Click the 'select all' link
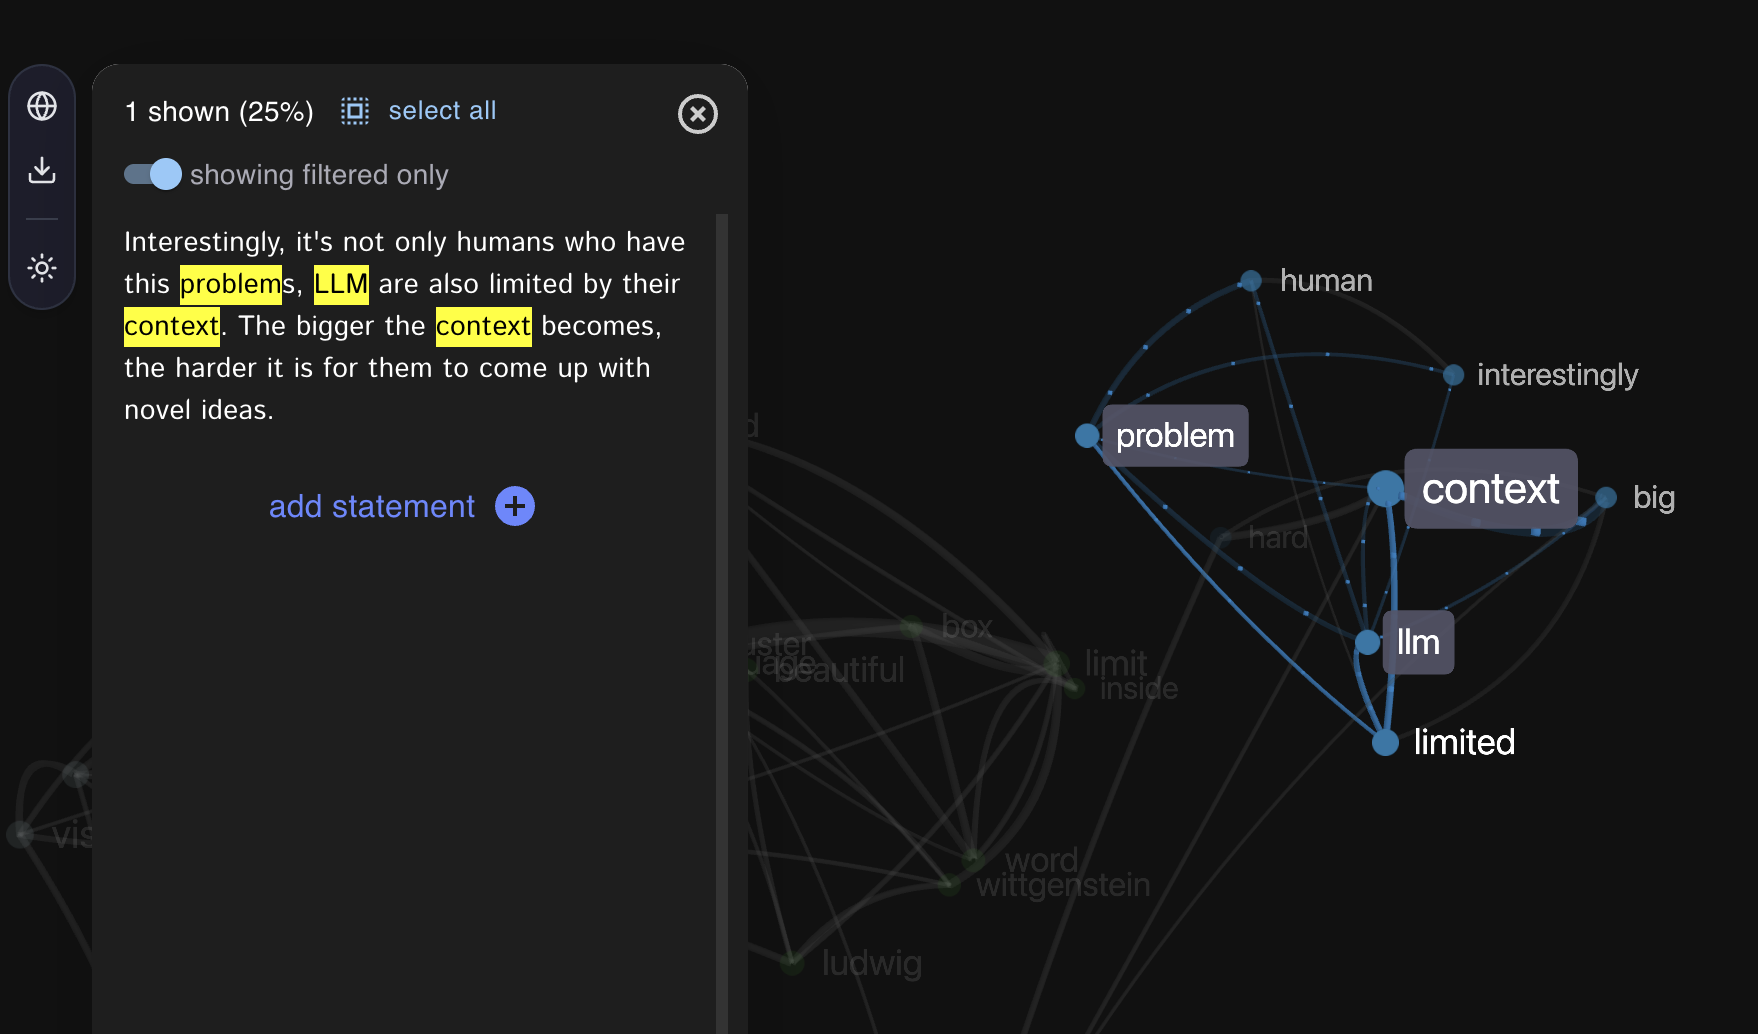Screen dimensions: 1758x1034 click(442, 111)
